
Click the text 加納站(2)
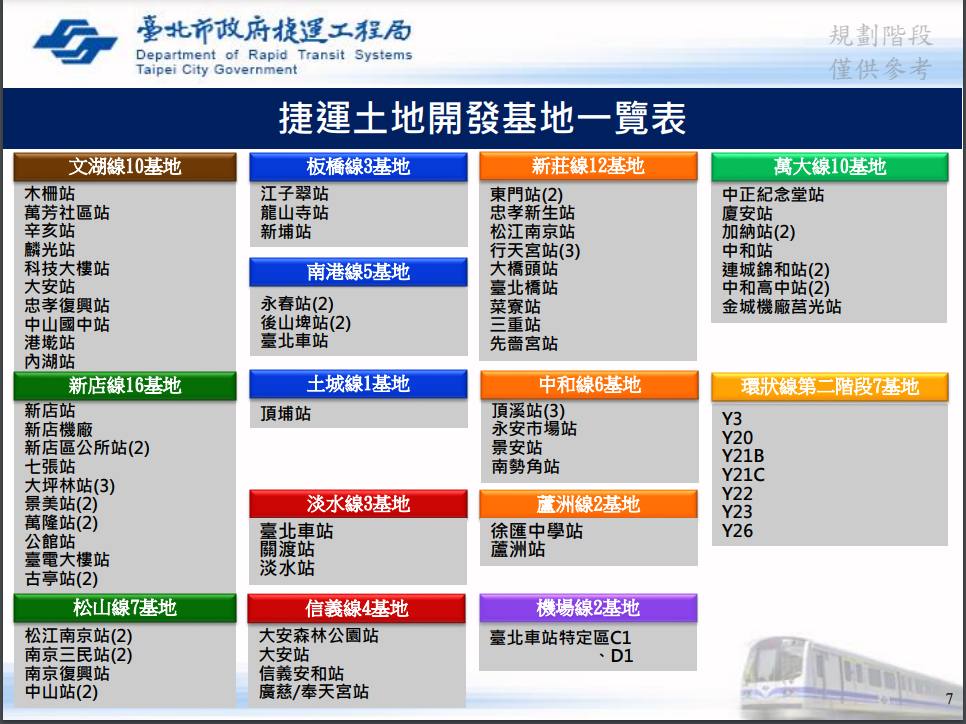coord(758,232)
